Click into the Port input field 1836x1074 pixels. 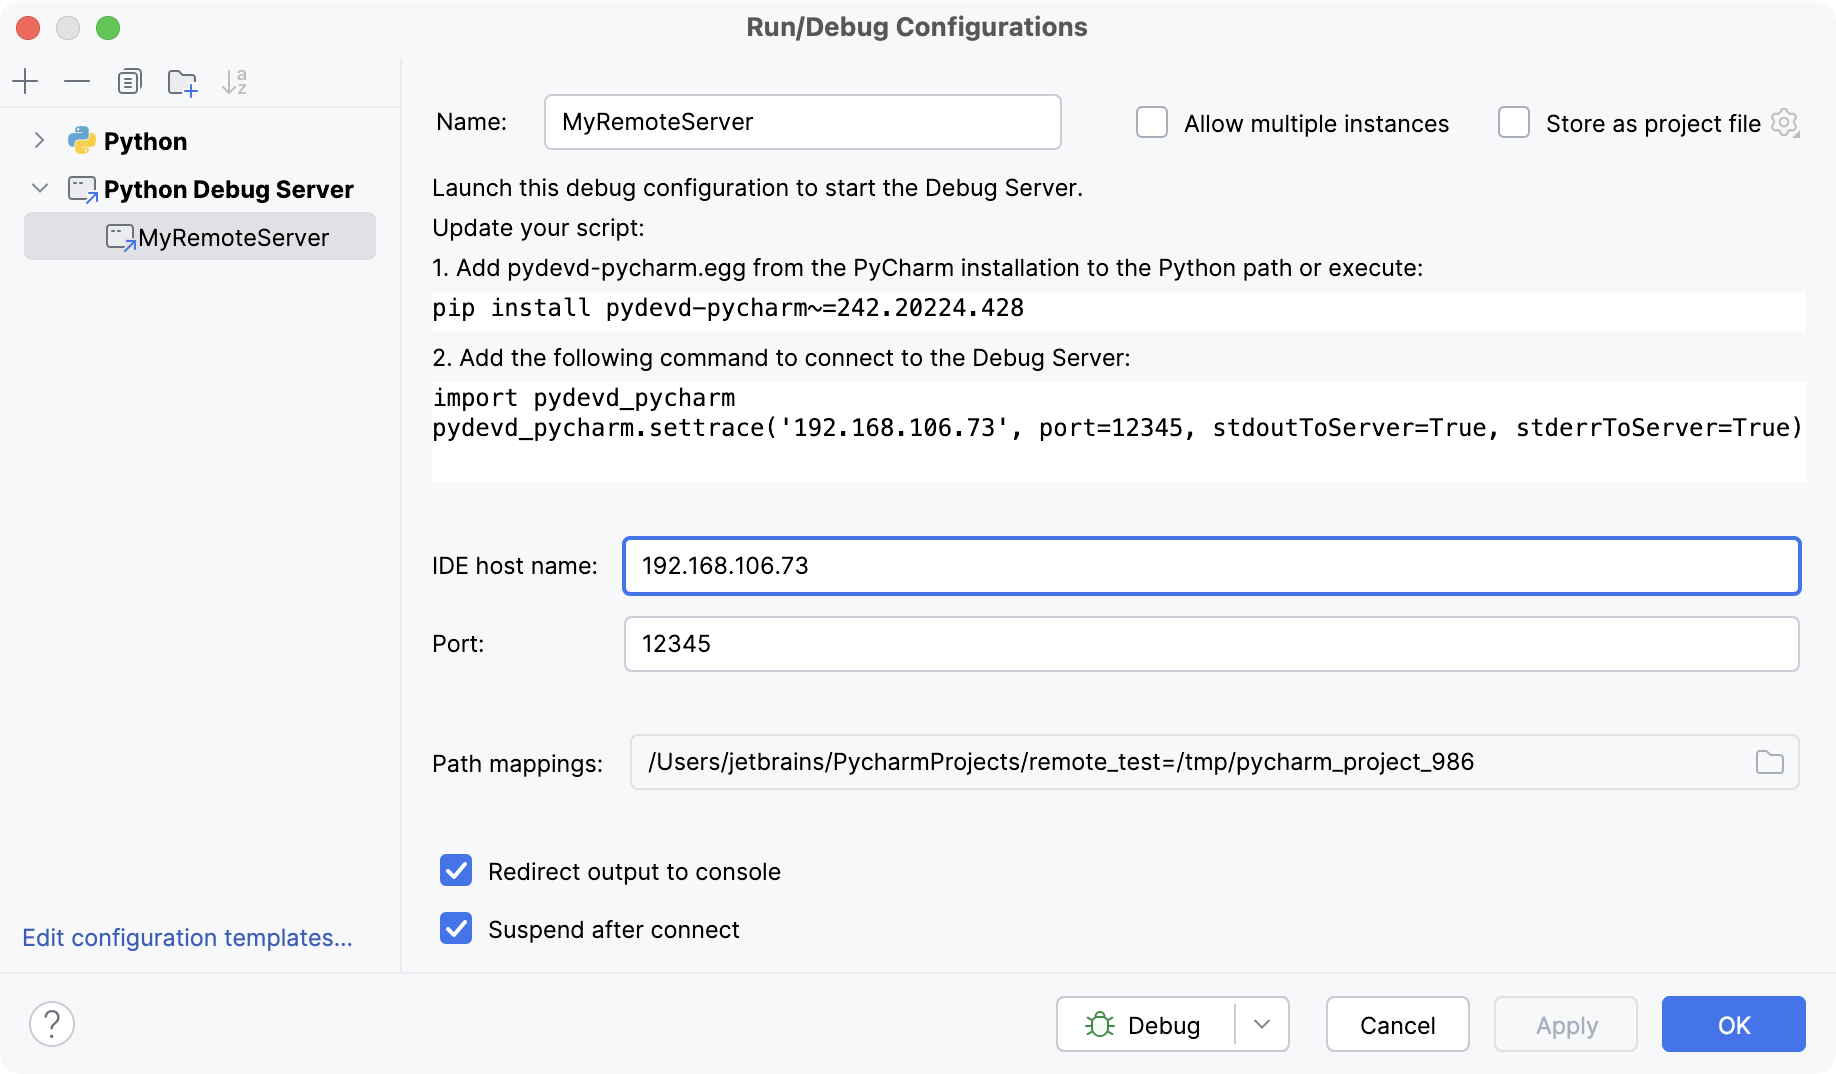(1210, 644)
